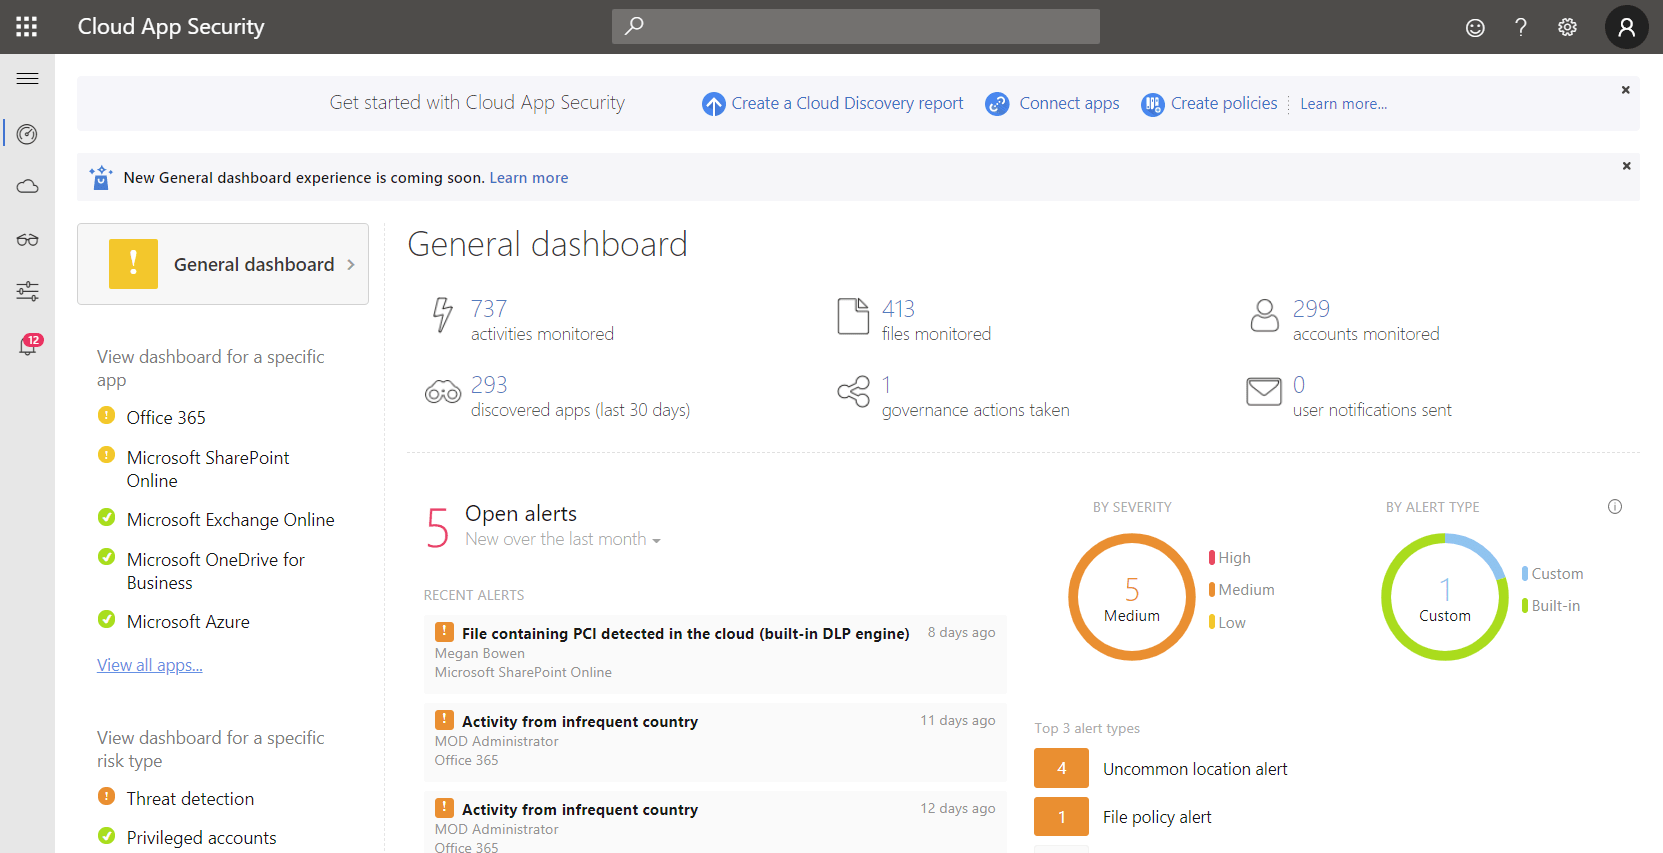Click Learn more… in Get started banner
Screen dimensions: 1663x853
(x=1343, y=104)
